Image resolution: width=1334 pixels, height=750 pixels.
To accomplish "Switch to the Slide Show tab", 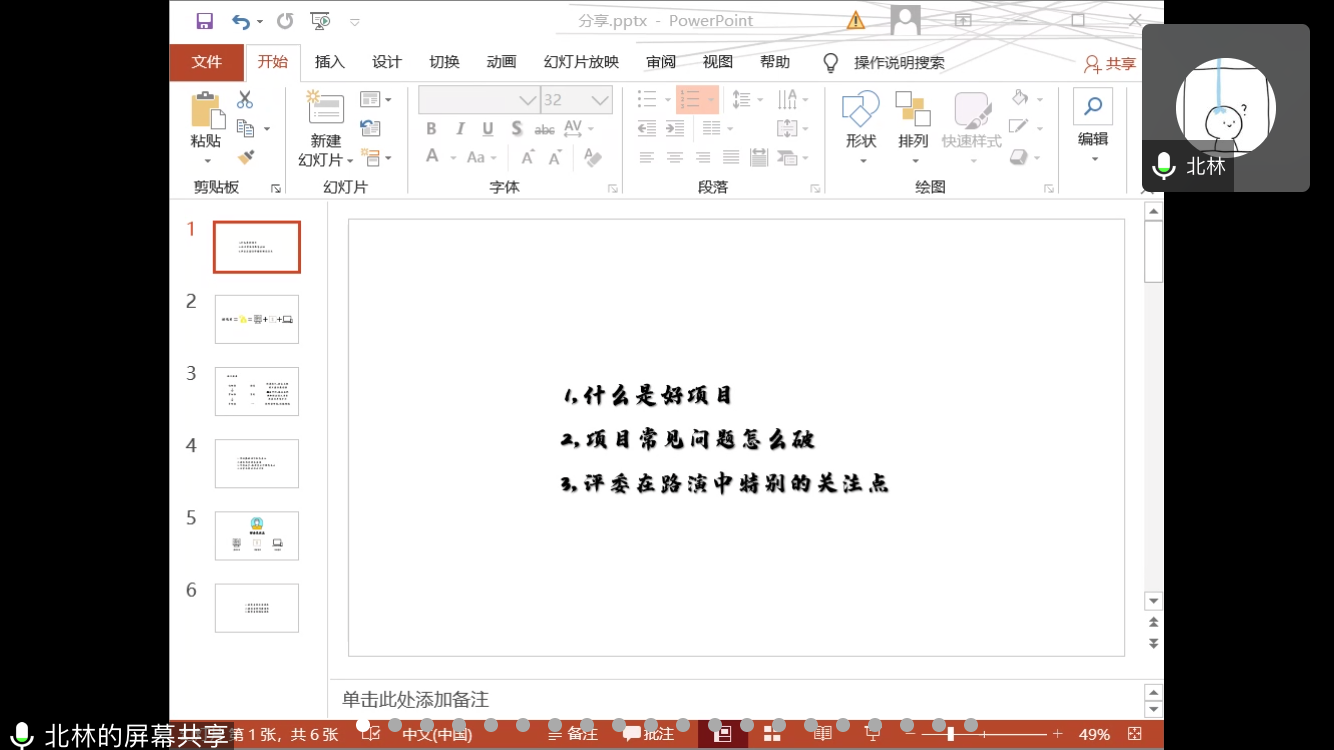I will (x=581, y=62).
